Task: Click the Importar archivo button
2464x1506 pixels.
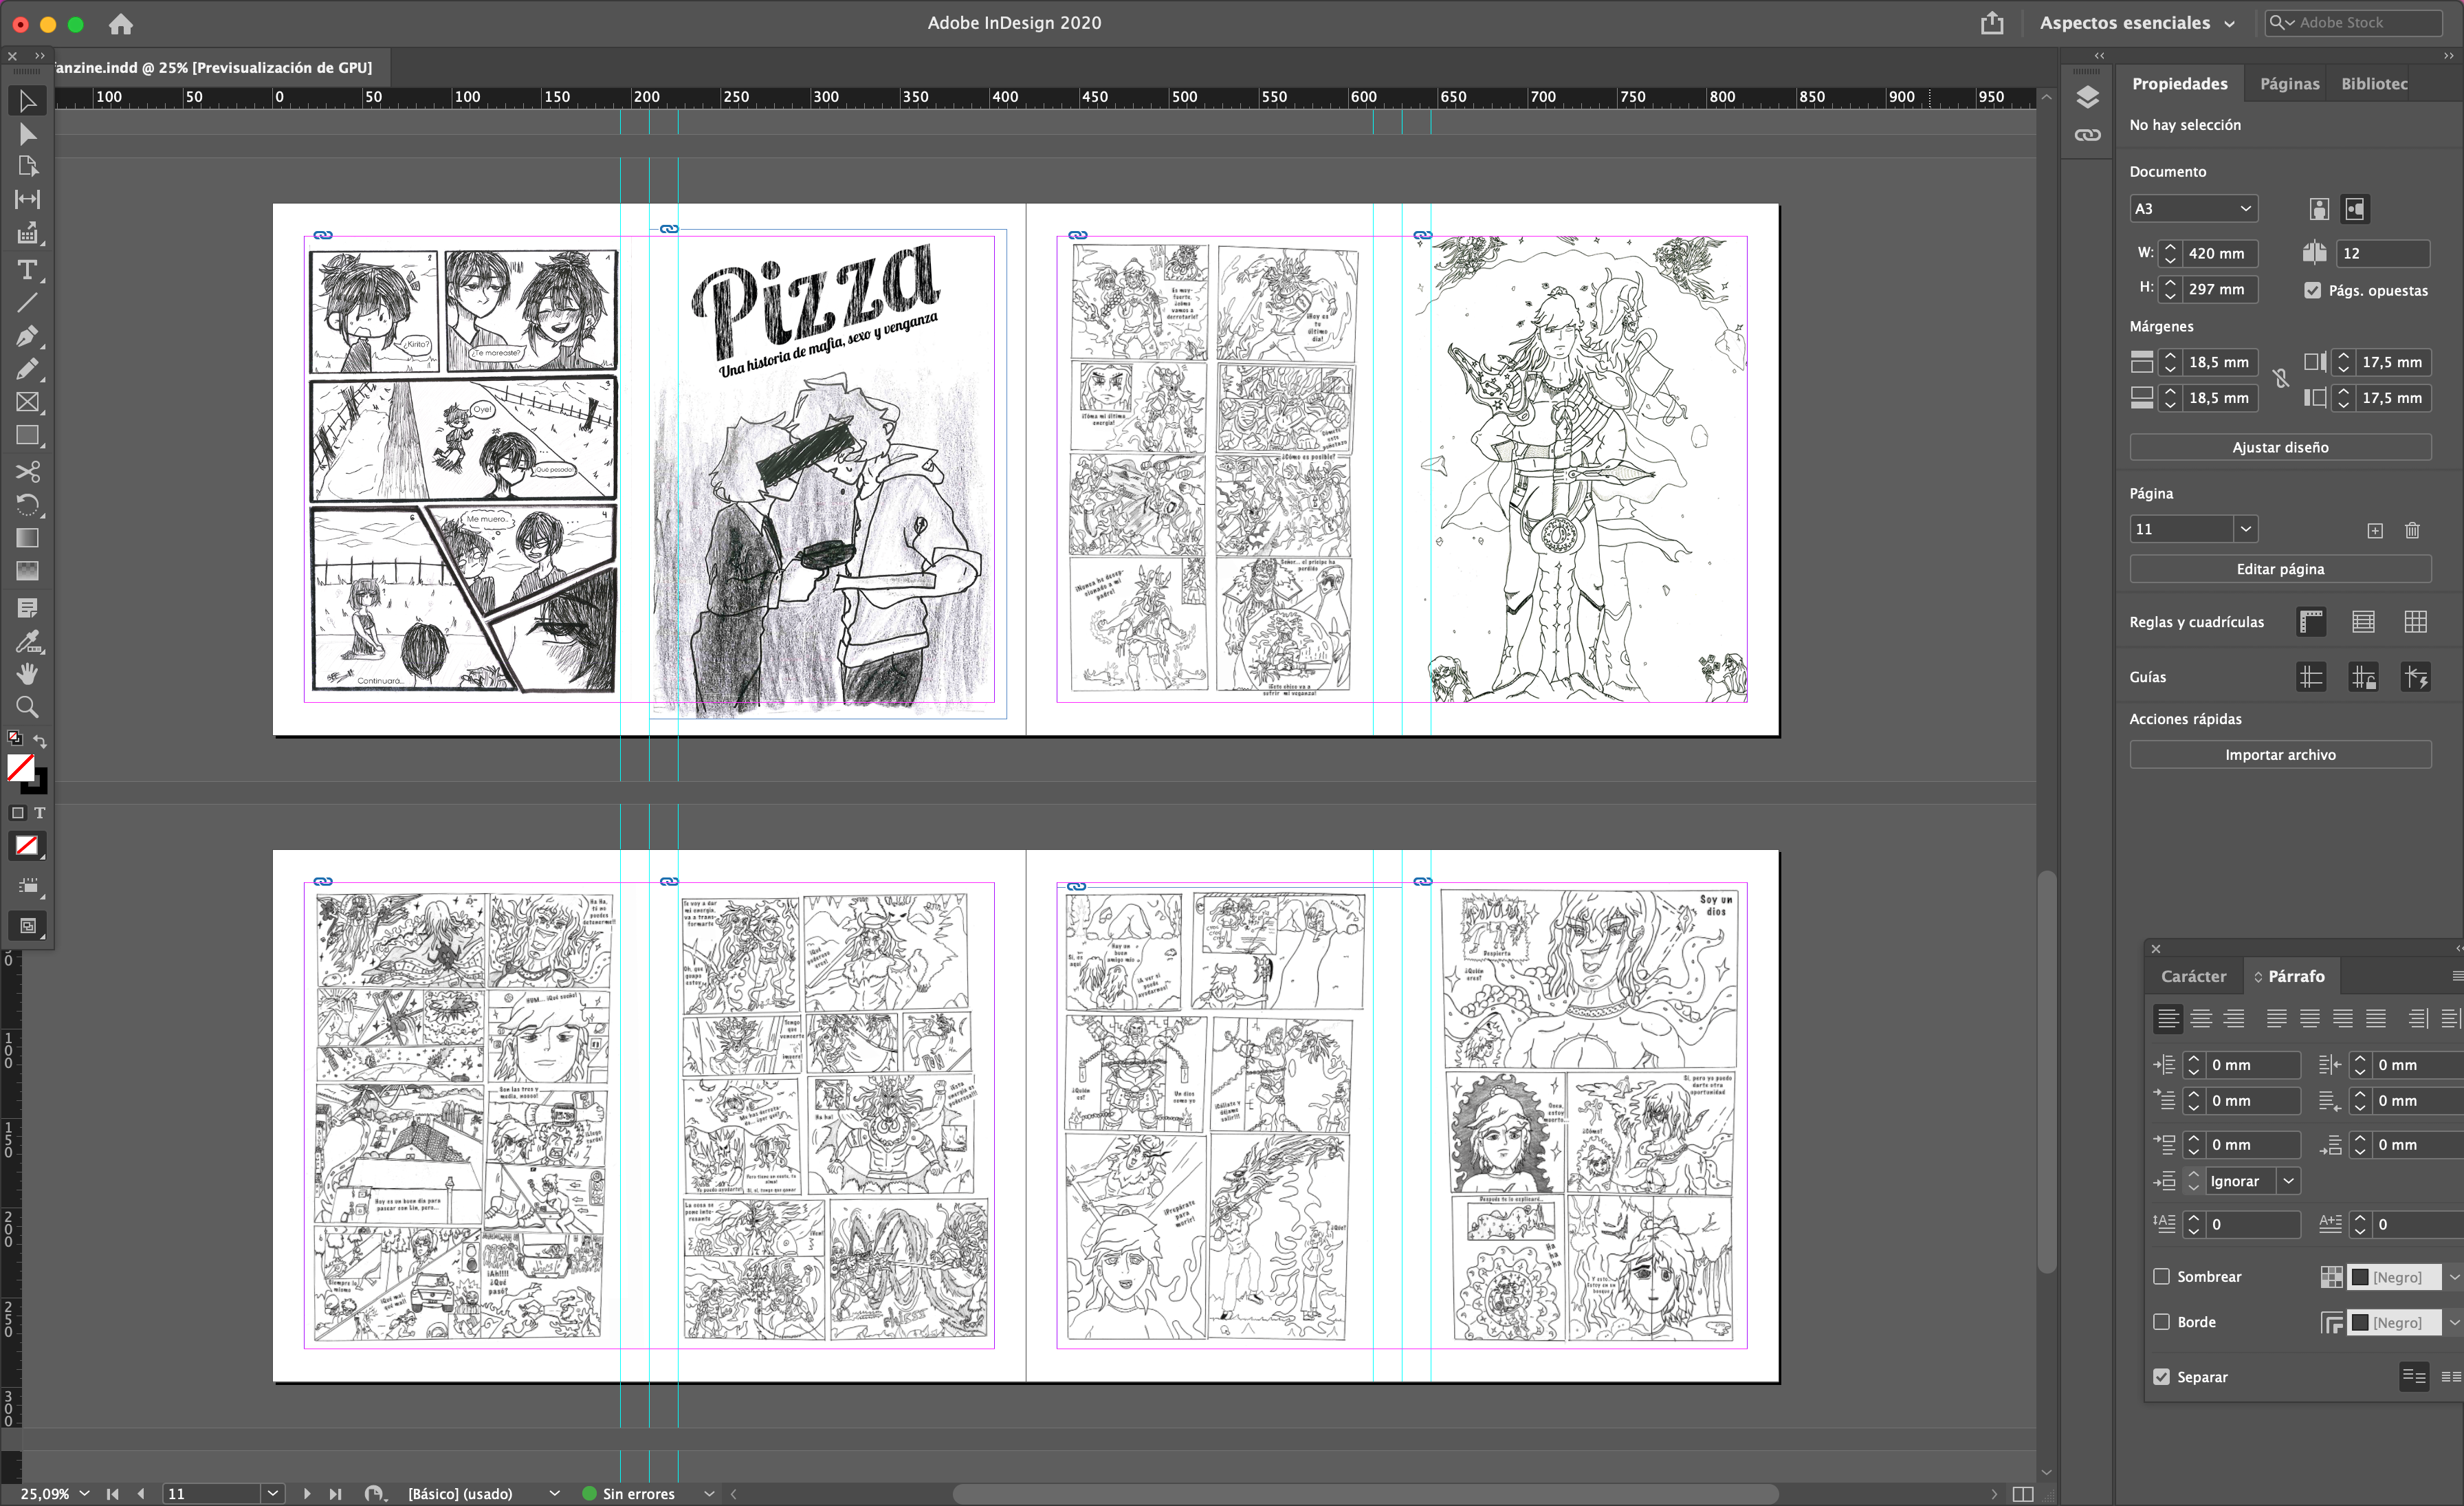Action: [2280, 755]
